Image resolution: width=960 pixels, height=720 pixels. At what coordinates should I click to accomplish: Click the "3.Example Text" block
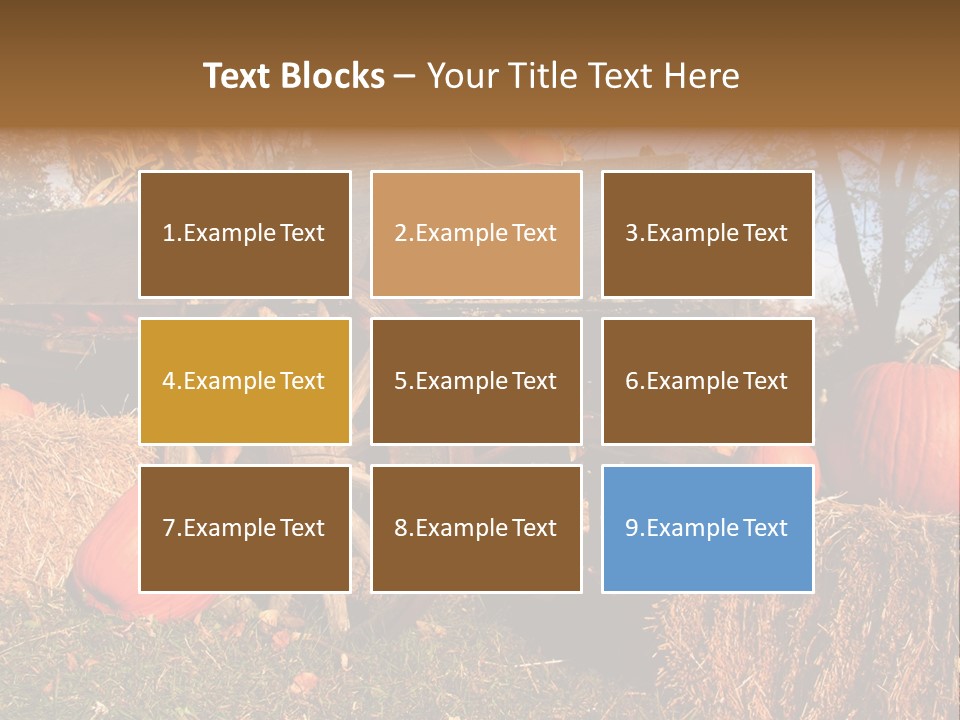[707, 234]
